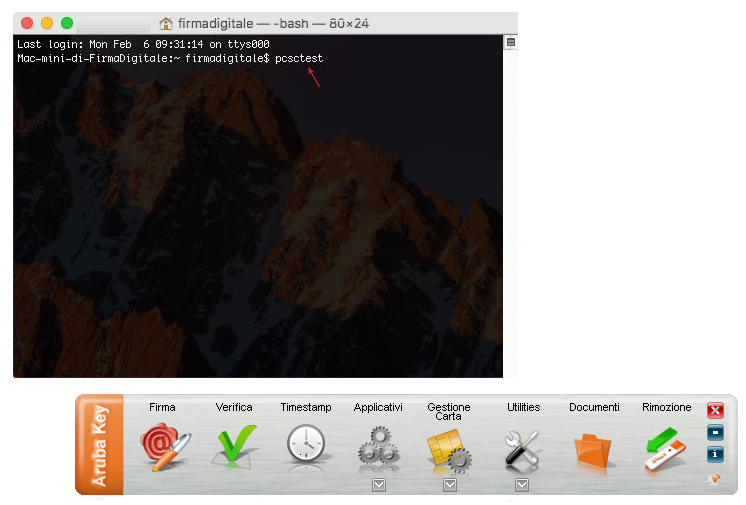The height and width of the screenshot is (505, 746).
Task: Click the Aruba Key orange side tab
Action: [x=99, y=445]
